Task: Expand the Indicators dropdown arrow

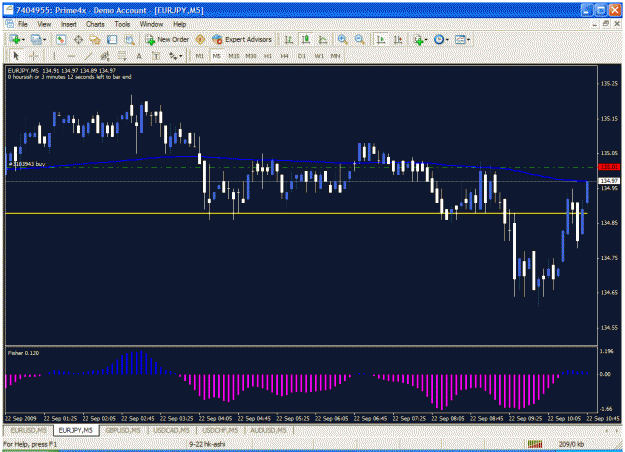Action: (426, 40)
